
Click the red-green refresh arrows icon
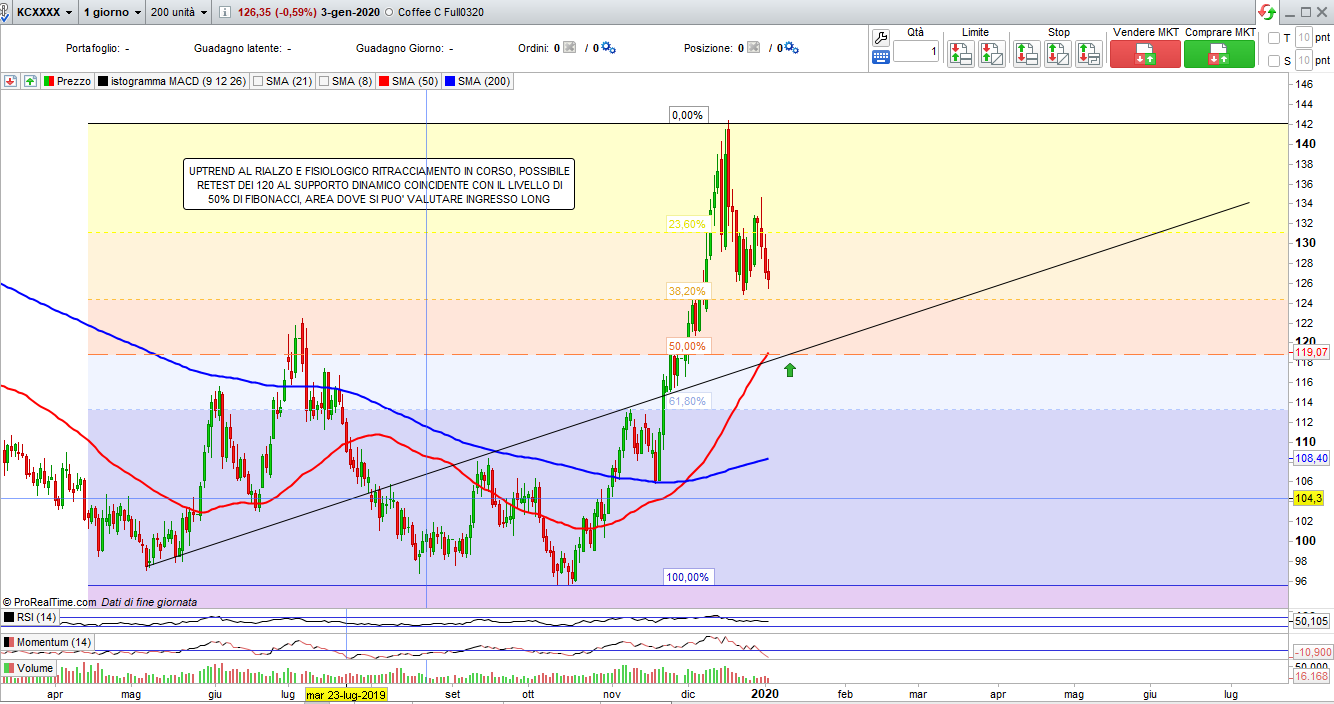pyautogui.click(x=1267, y=12)
